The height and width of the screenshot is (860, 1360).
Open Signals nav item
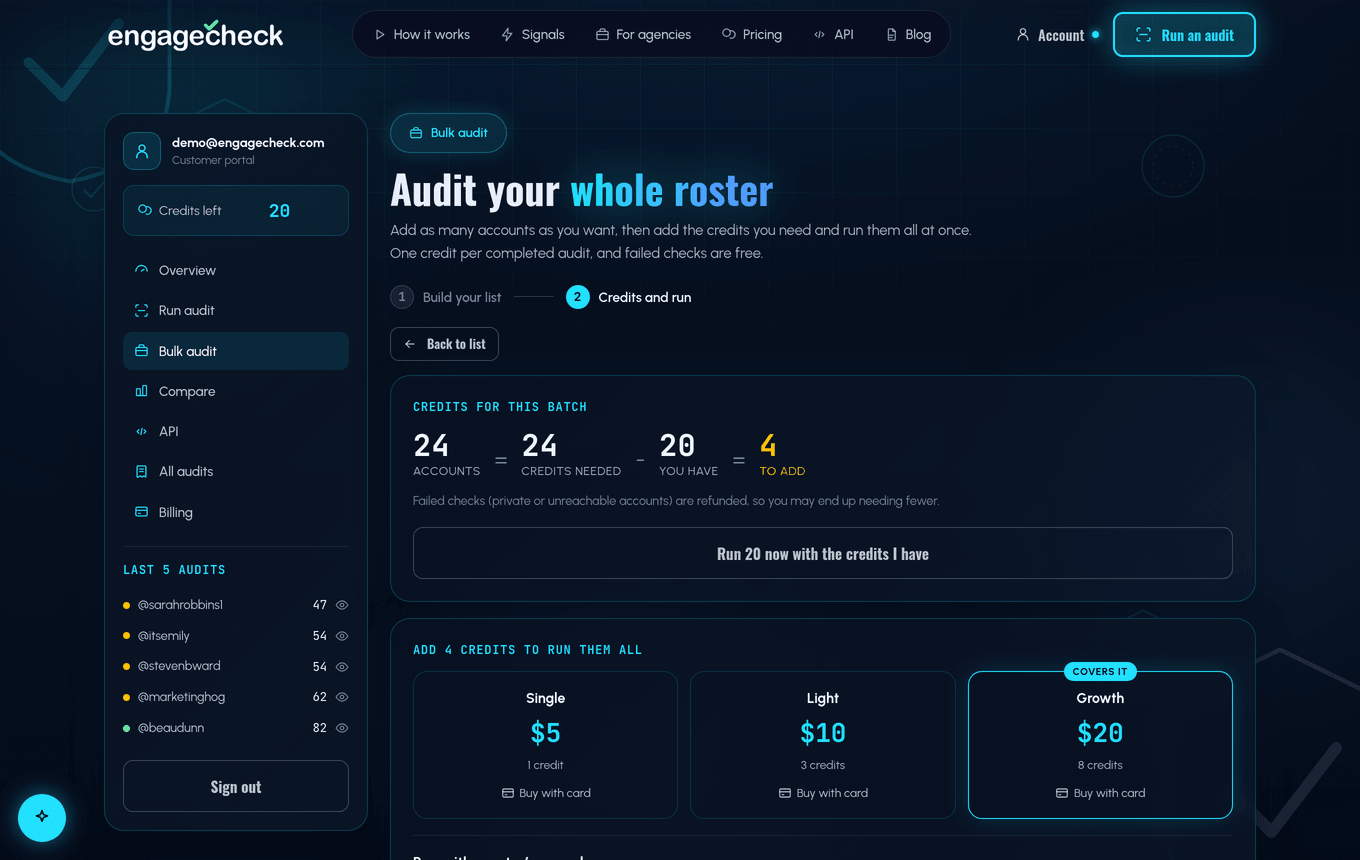(533, 34)
